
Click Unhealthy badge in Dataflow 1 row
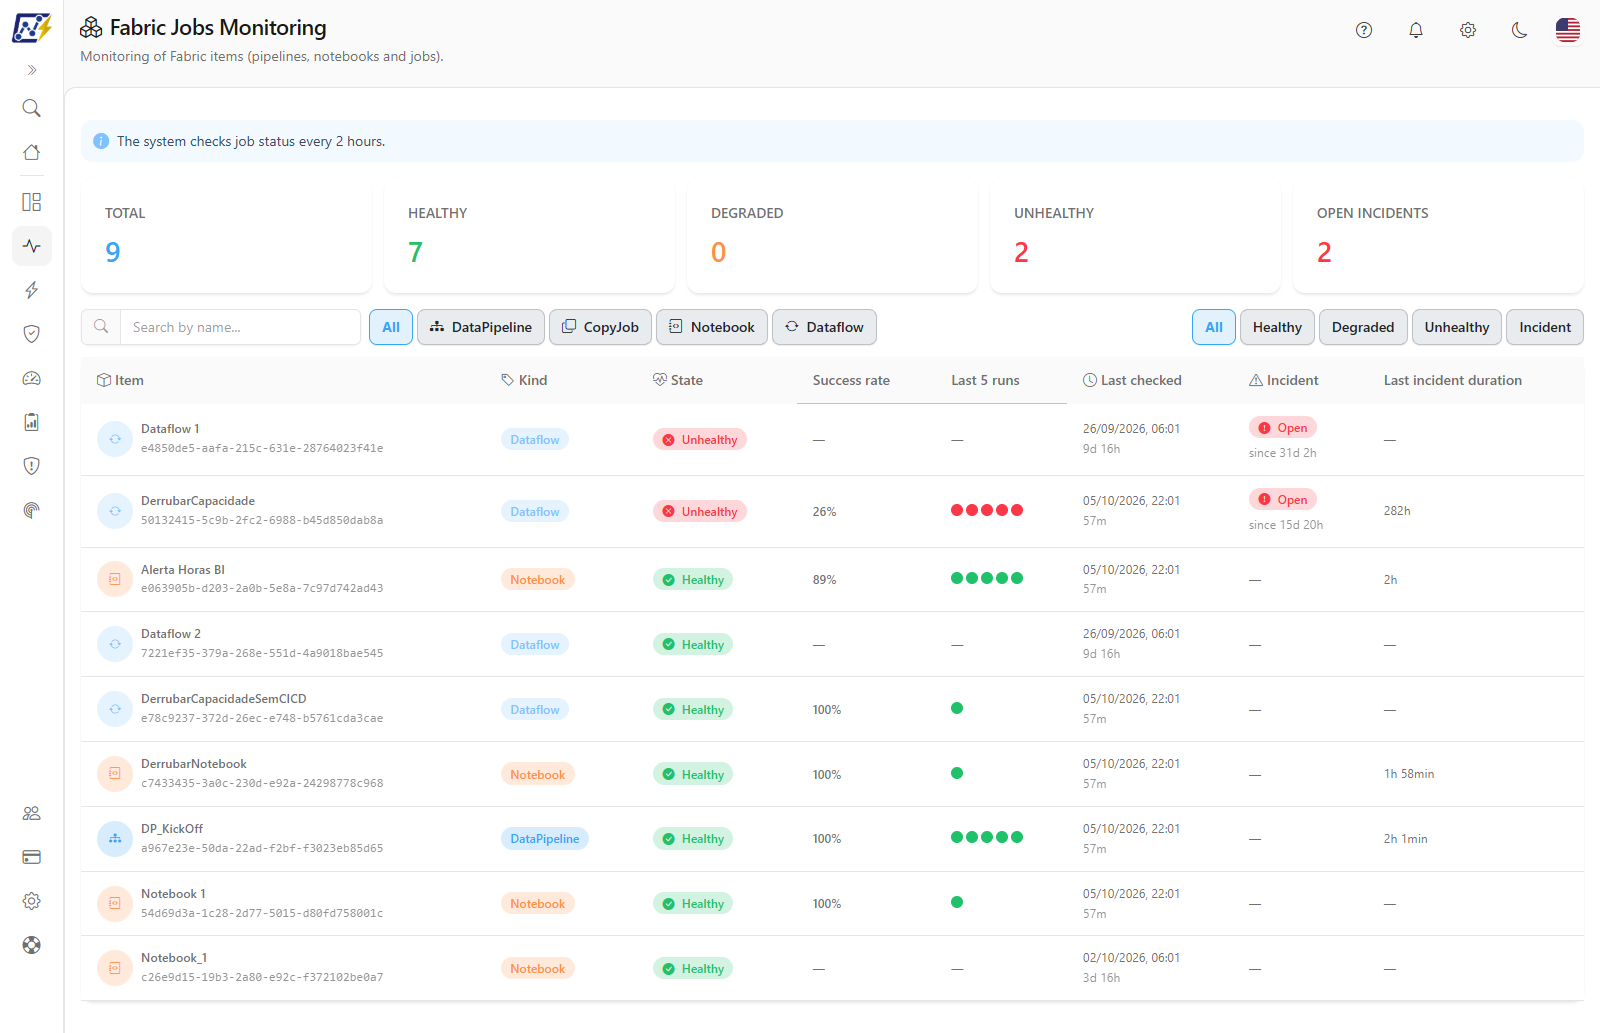click(700, 439)
